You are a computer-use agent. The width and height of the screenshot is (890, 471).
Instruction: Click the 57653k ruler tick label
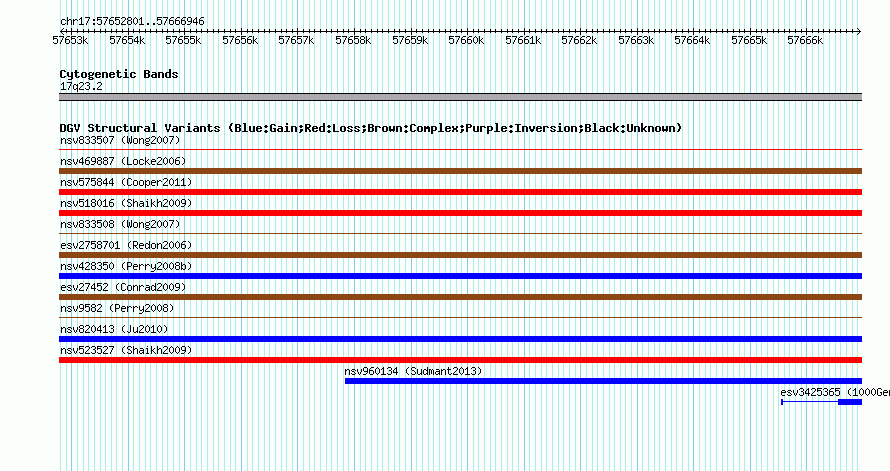(70, 40)
